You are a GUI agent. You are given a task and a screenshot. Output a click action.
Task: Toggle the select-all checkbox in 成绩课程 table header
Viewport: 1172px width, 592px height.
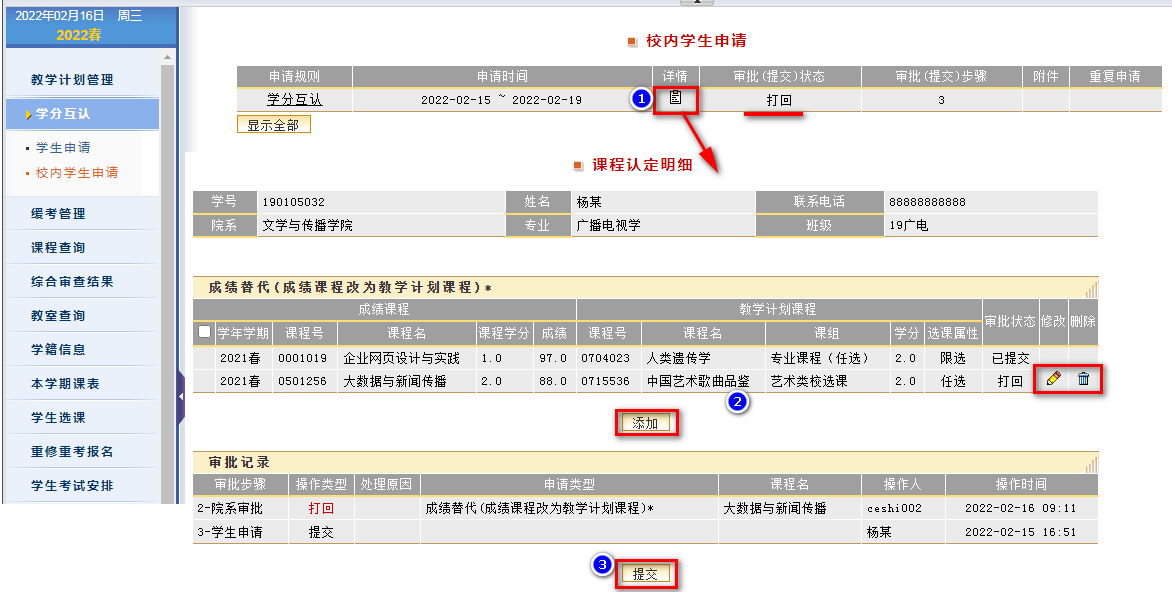click(x=205, y=331)
